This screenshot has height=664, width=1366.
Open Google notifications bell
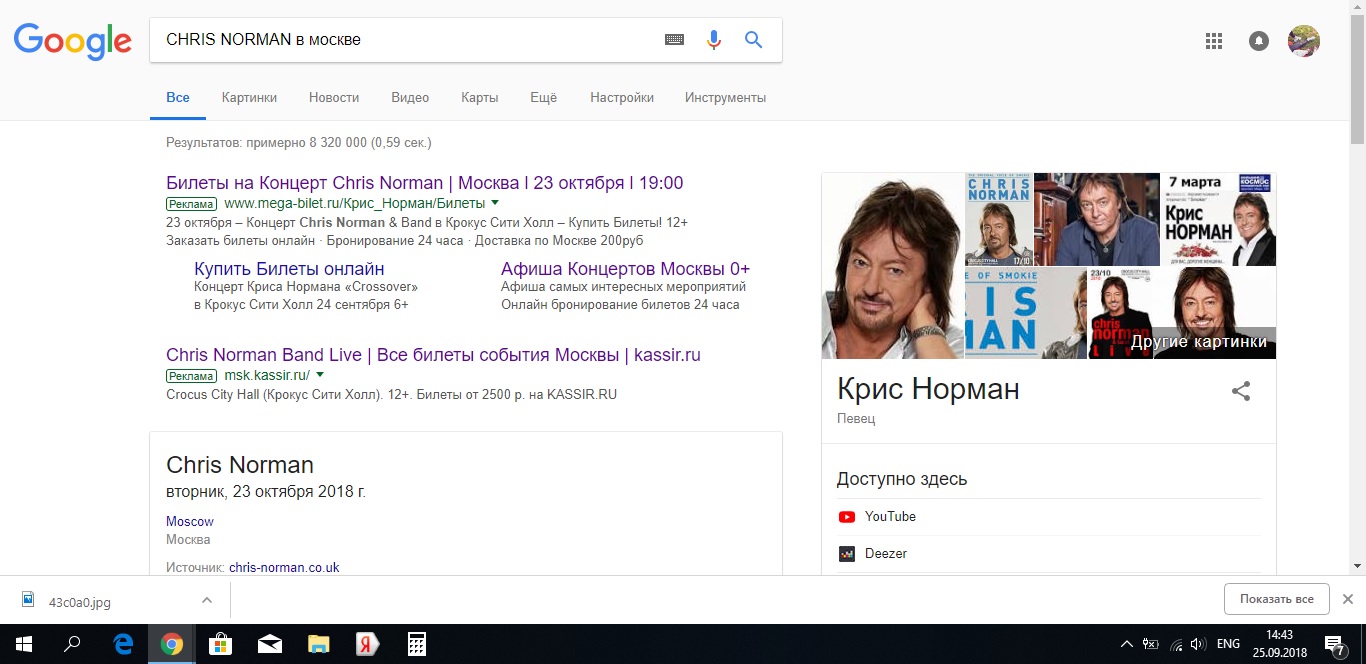(x=1259, y=41)
